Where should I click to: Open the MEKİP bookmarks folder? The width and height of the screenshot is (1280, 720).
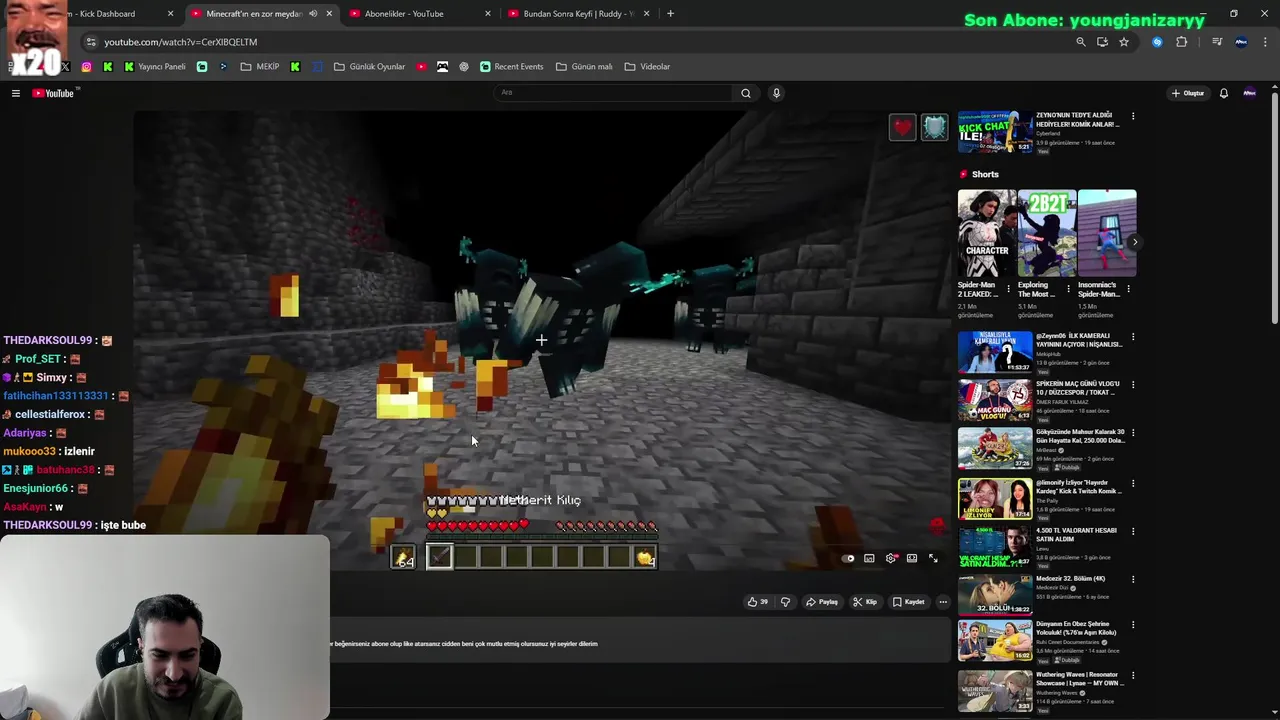[x=260, y=67]
